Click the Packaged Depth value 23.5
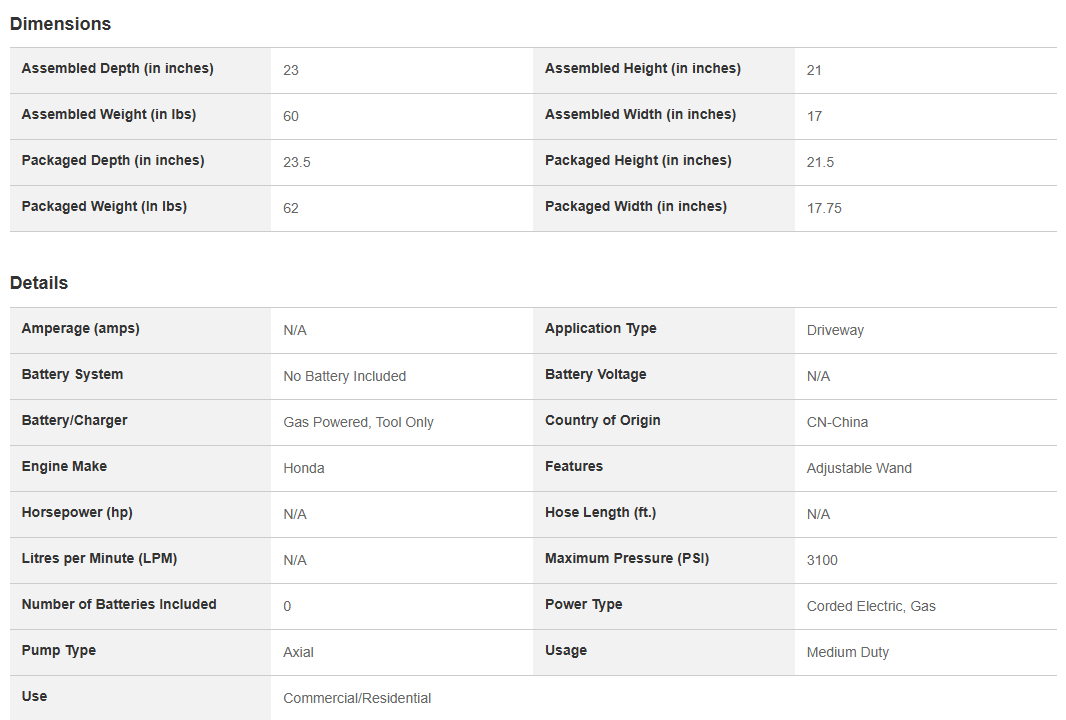The image size is (1066, 720). tap(297, 162)
